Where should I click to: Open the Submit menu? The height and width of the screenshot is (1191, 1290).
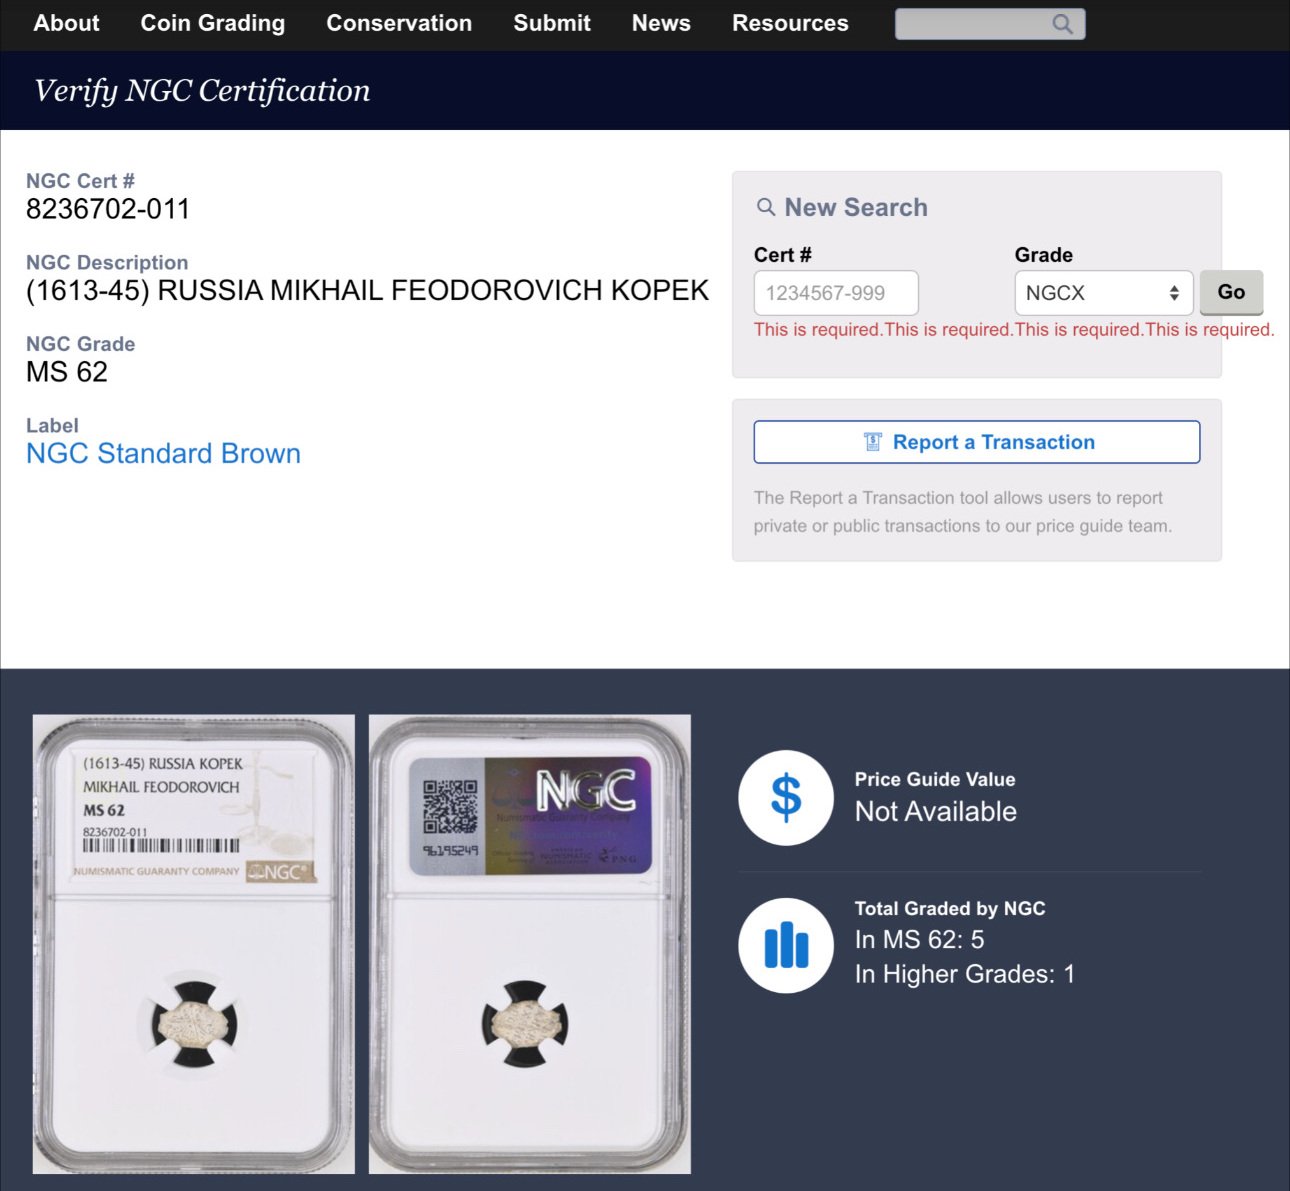pyautogui.click(x=552, y=23)
